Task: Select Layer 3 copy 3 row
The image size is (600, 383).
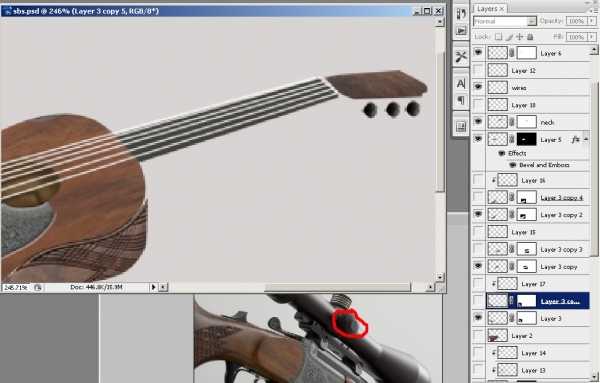Action: point(537,249)
